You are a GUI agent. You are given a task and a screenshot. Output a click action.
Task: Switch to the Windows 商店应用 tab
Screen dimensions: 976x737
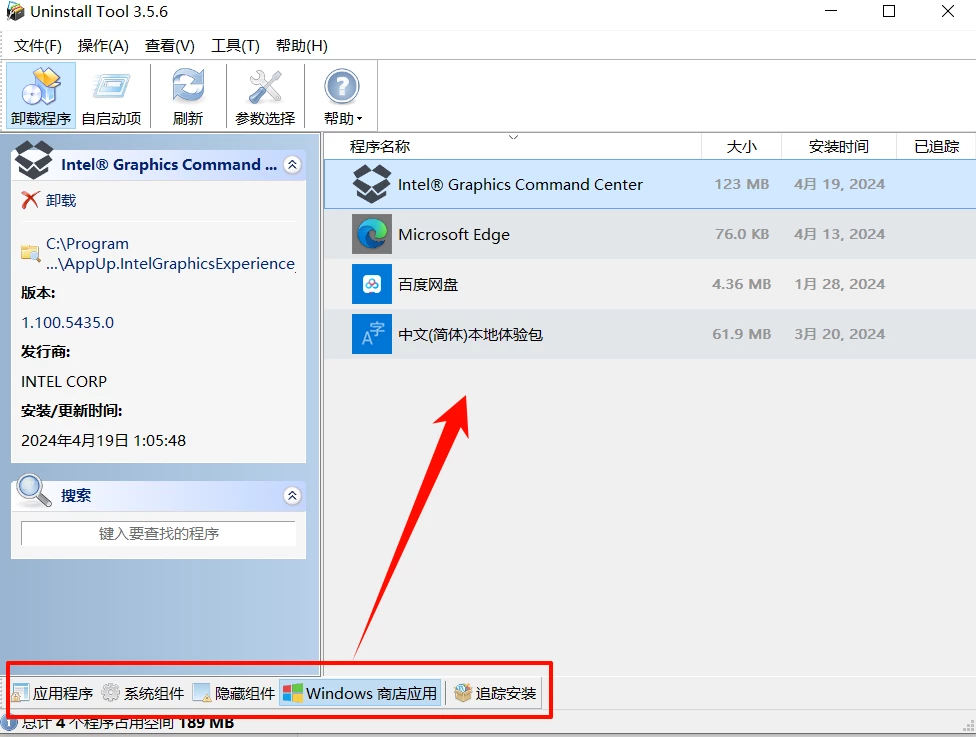(360, 693)
